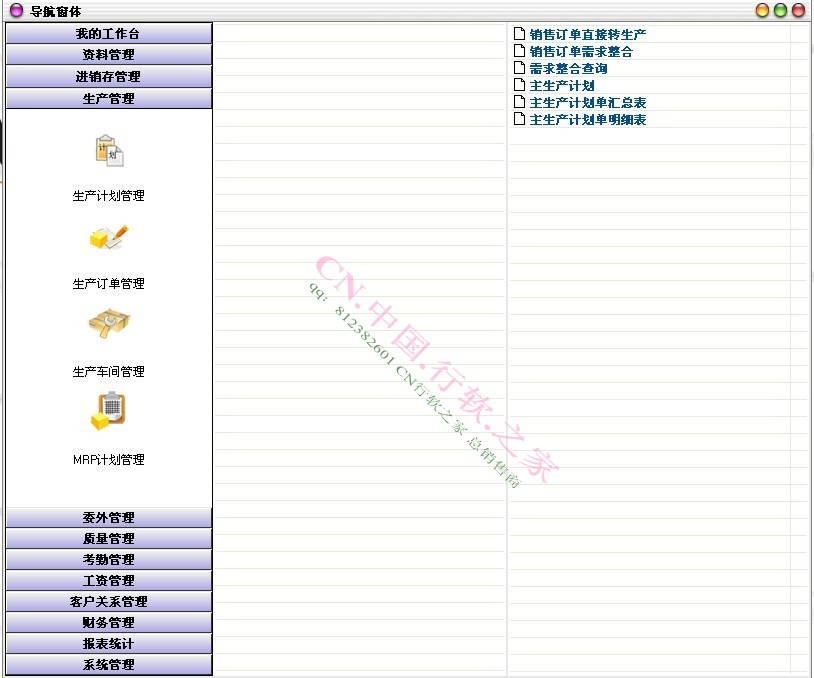Switch to 我的工作台
The width and height of the screenshot is (814, 678).
click(110, 33)
